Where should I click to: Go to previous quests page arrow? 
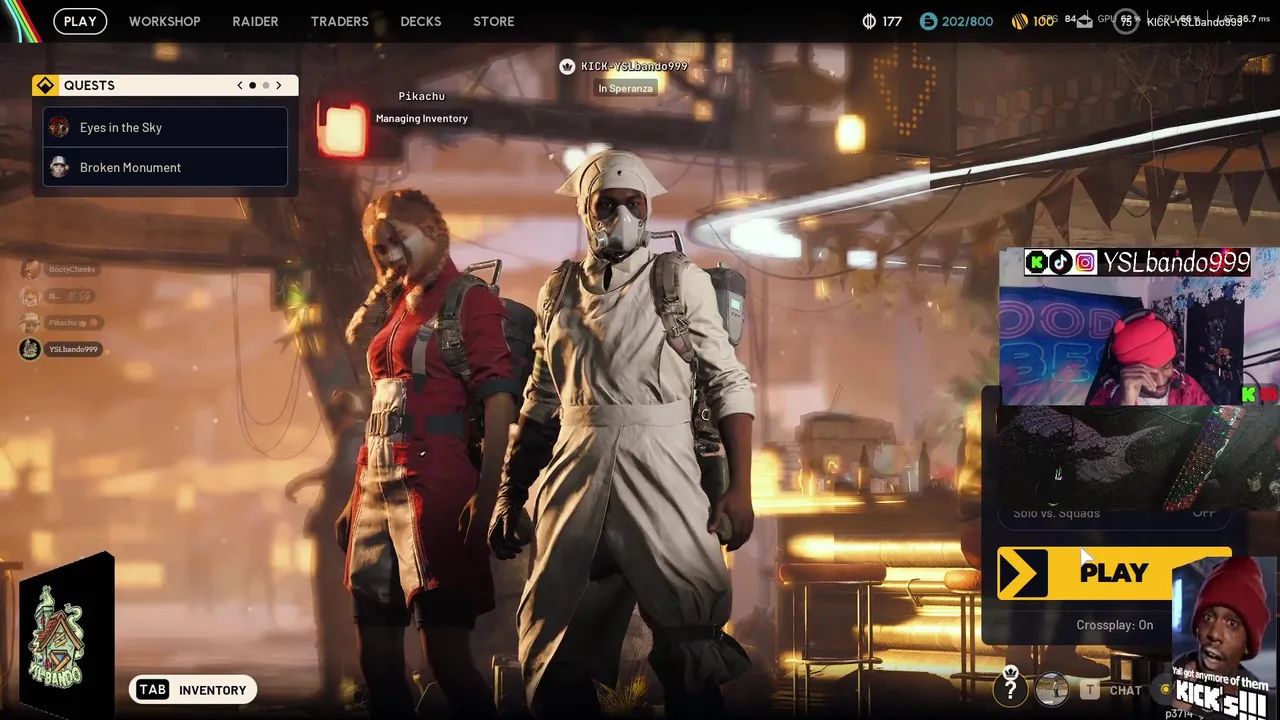pos(239,85)
